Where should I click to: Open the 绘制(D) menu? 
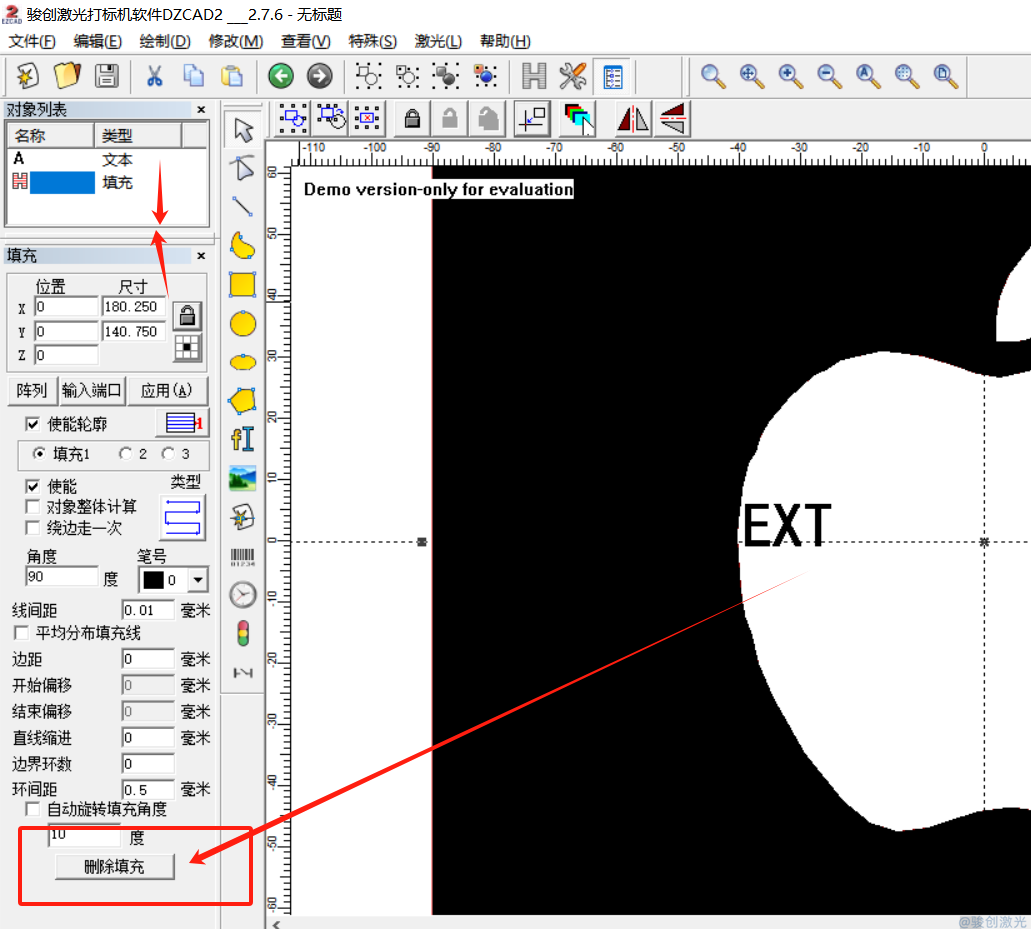[164, 41]
